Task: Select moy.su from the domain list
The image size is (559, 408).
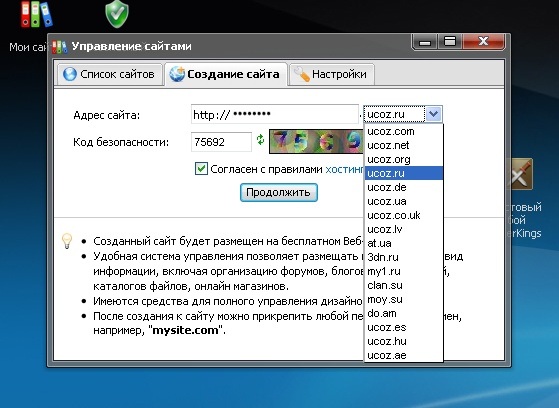Action: point(404,299)
